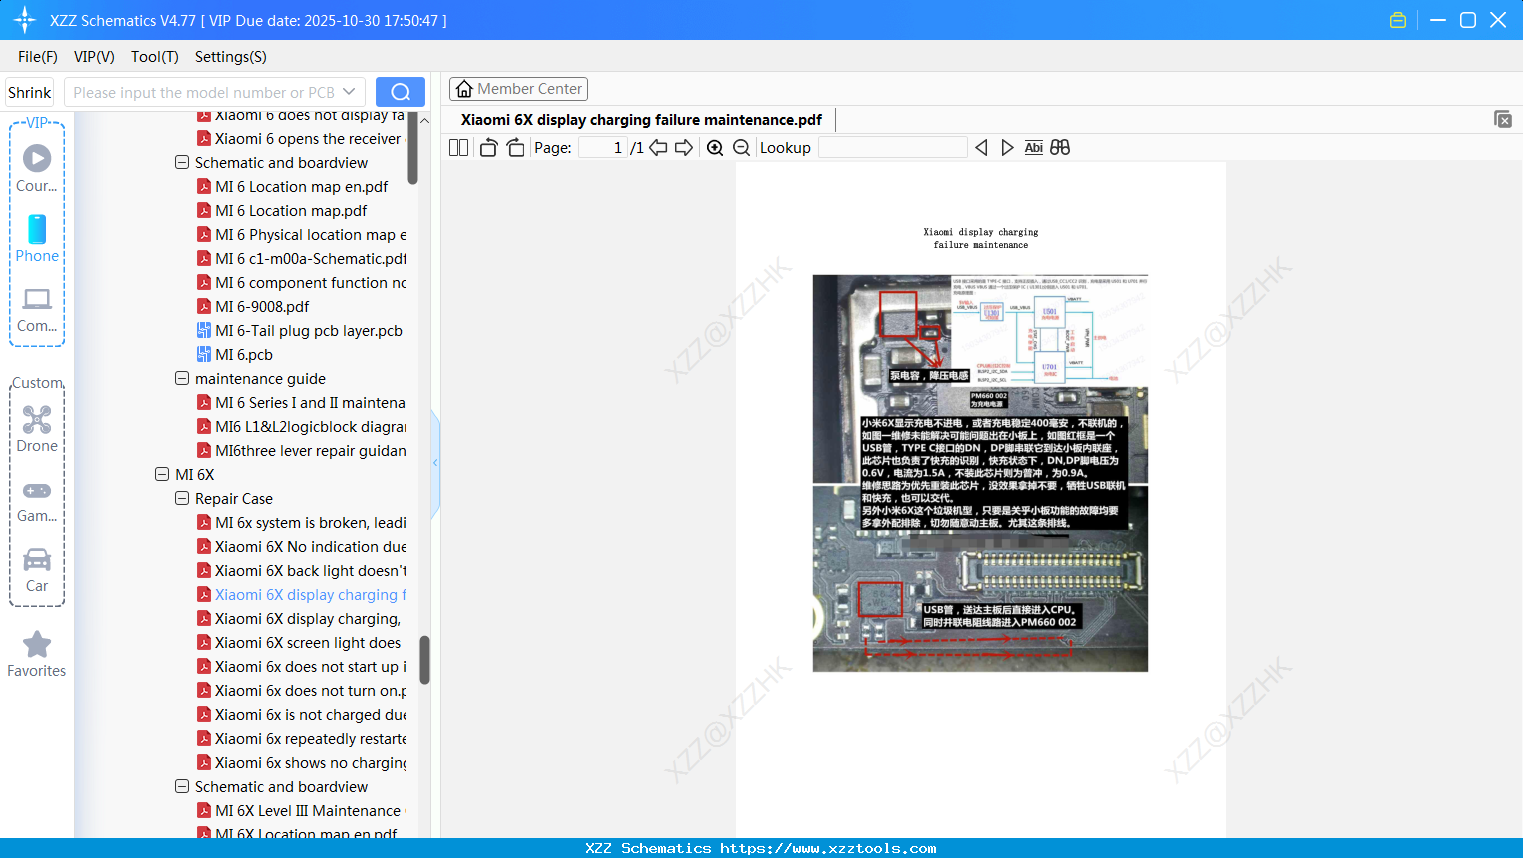
Task: Open Xiaomi 6x shows no charging case
Action: pyautogui.click(x=301, y=763)
